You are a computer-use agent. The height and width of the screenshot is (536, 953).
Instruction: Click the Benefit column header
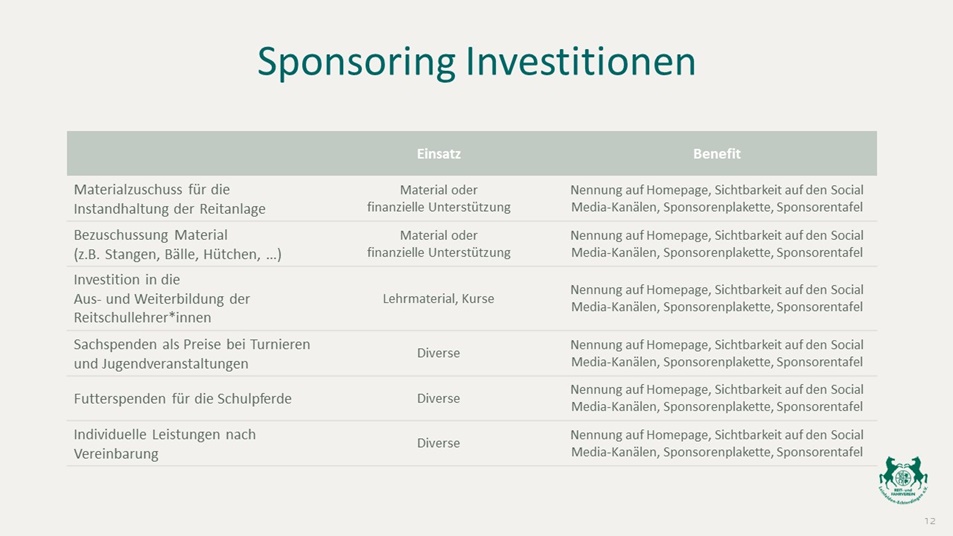[x=717, y=154]
